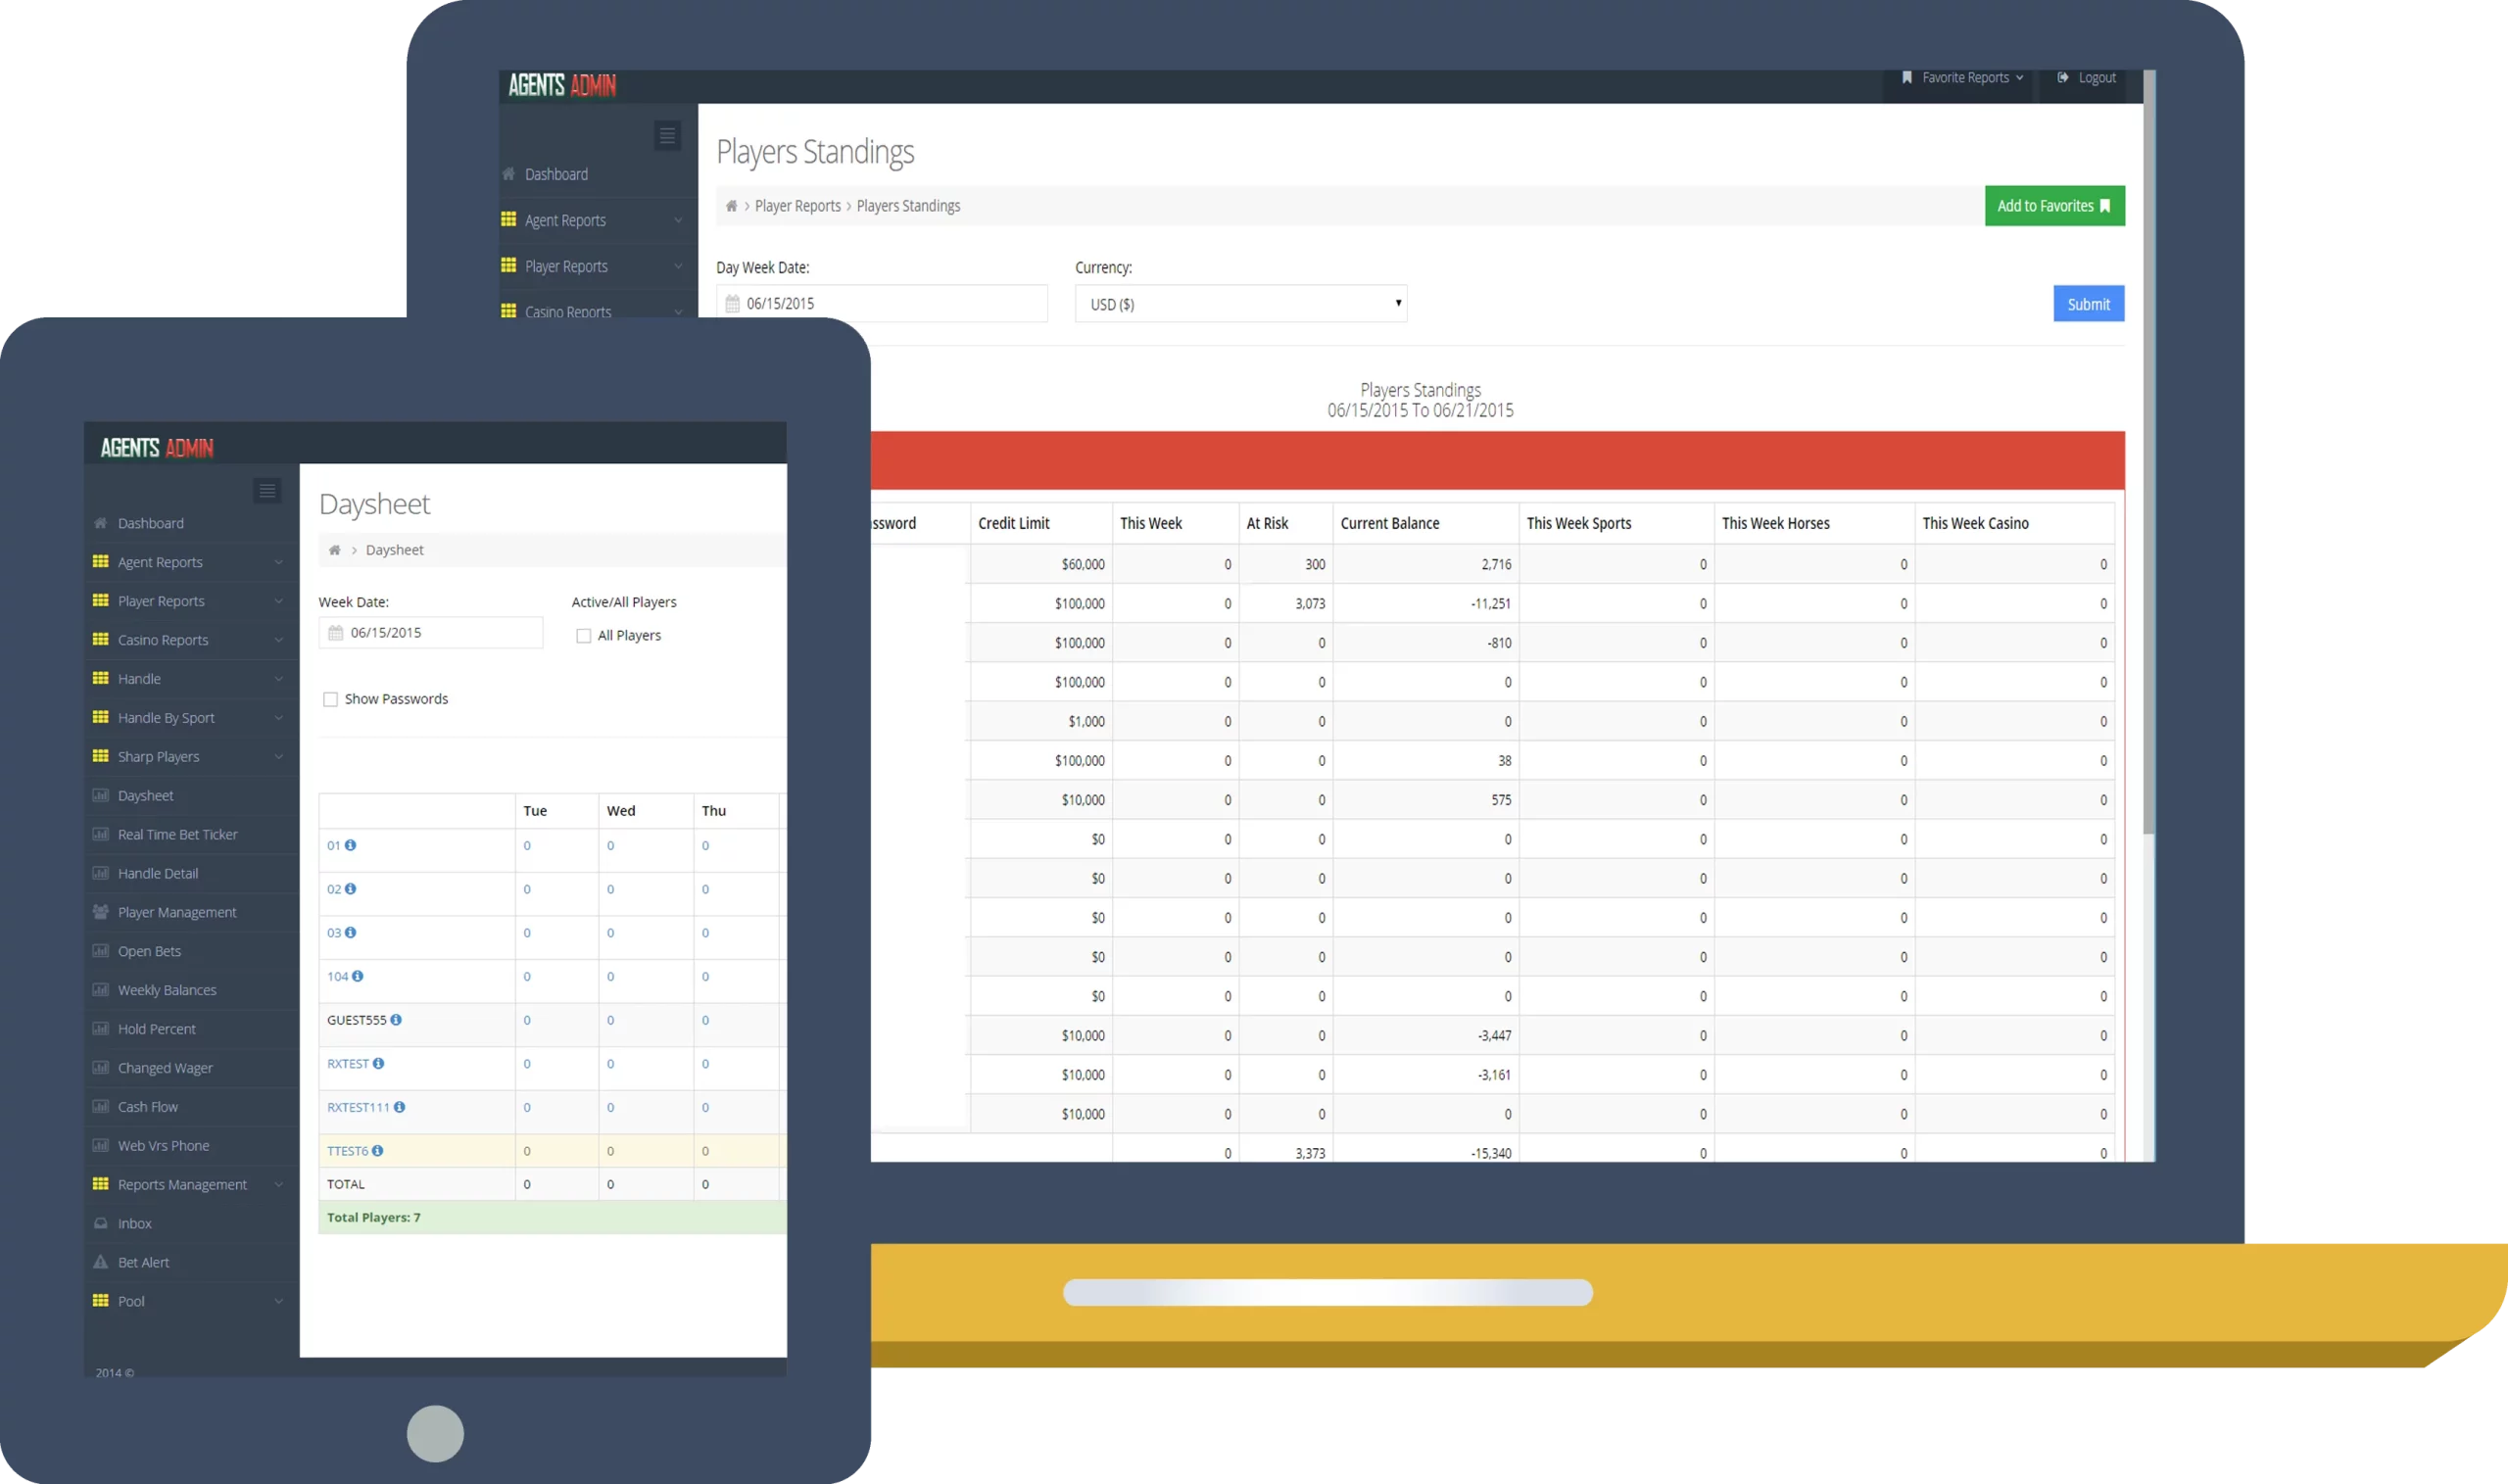The image size is (2508, 1484).
Task: Click the info icon next to GUEST555
Action: (x=396, y=1020)
